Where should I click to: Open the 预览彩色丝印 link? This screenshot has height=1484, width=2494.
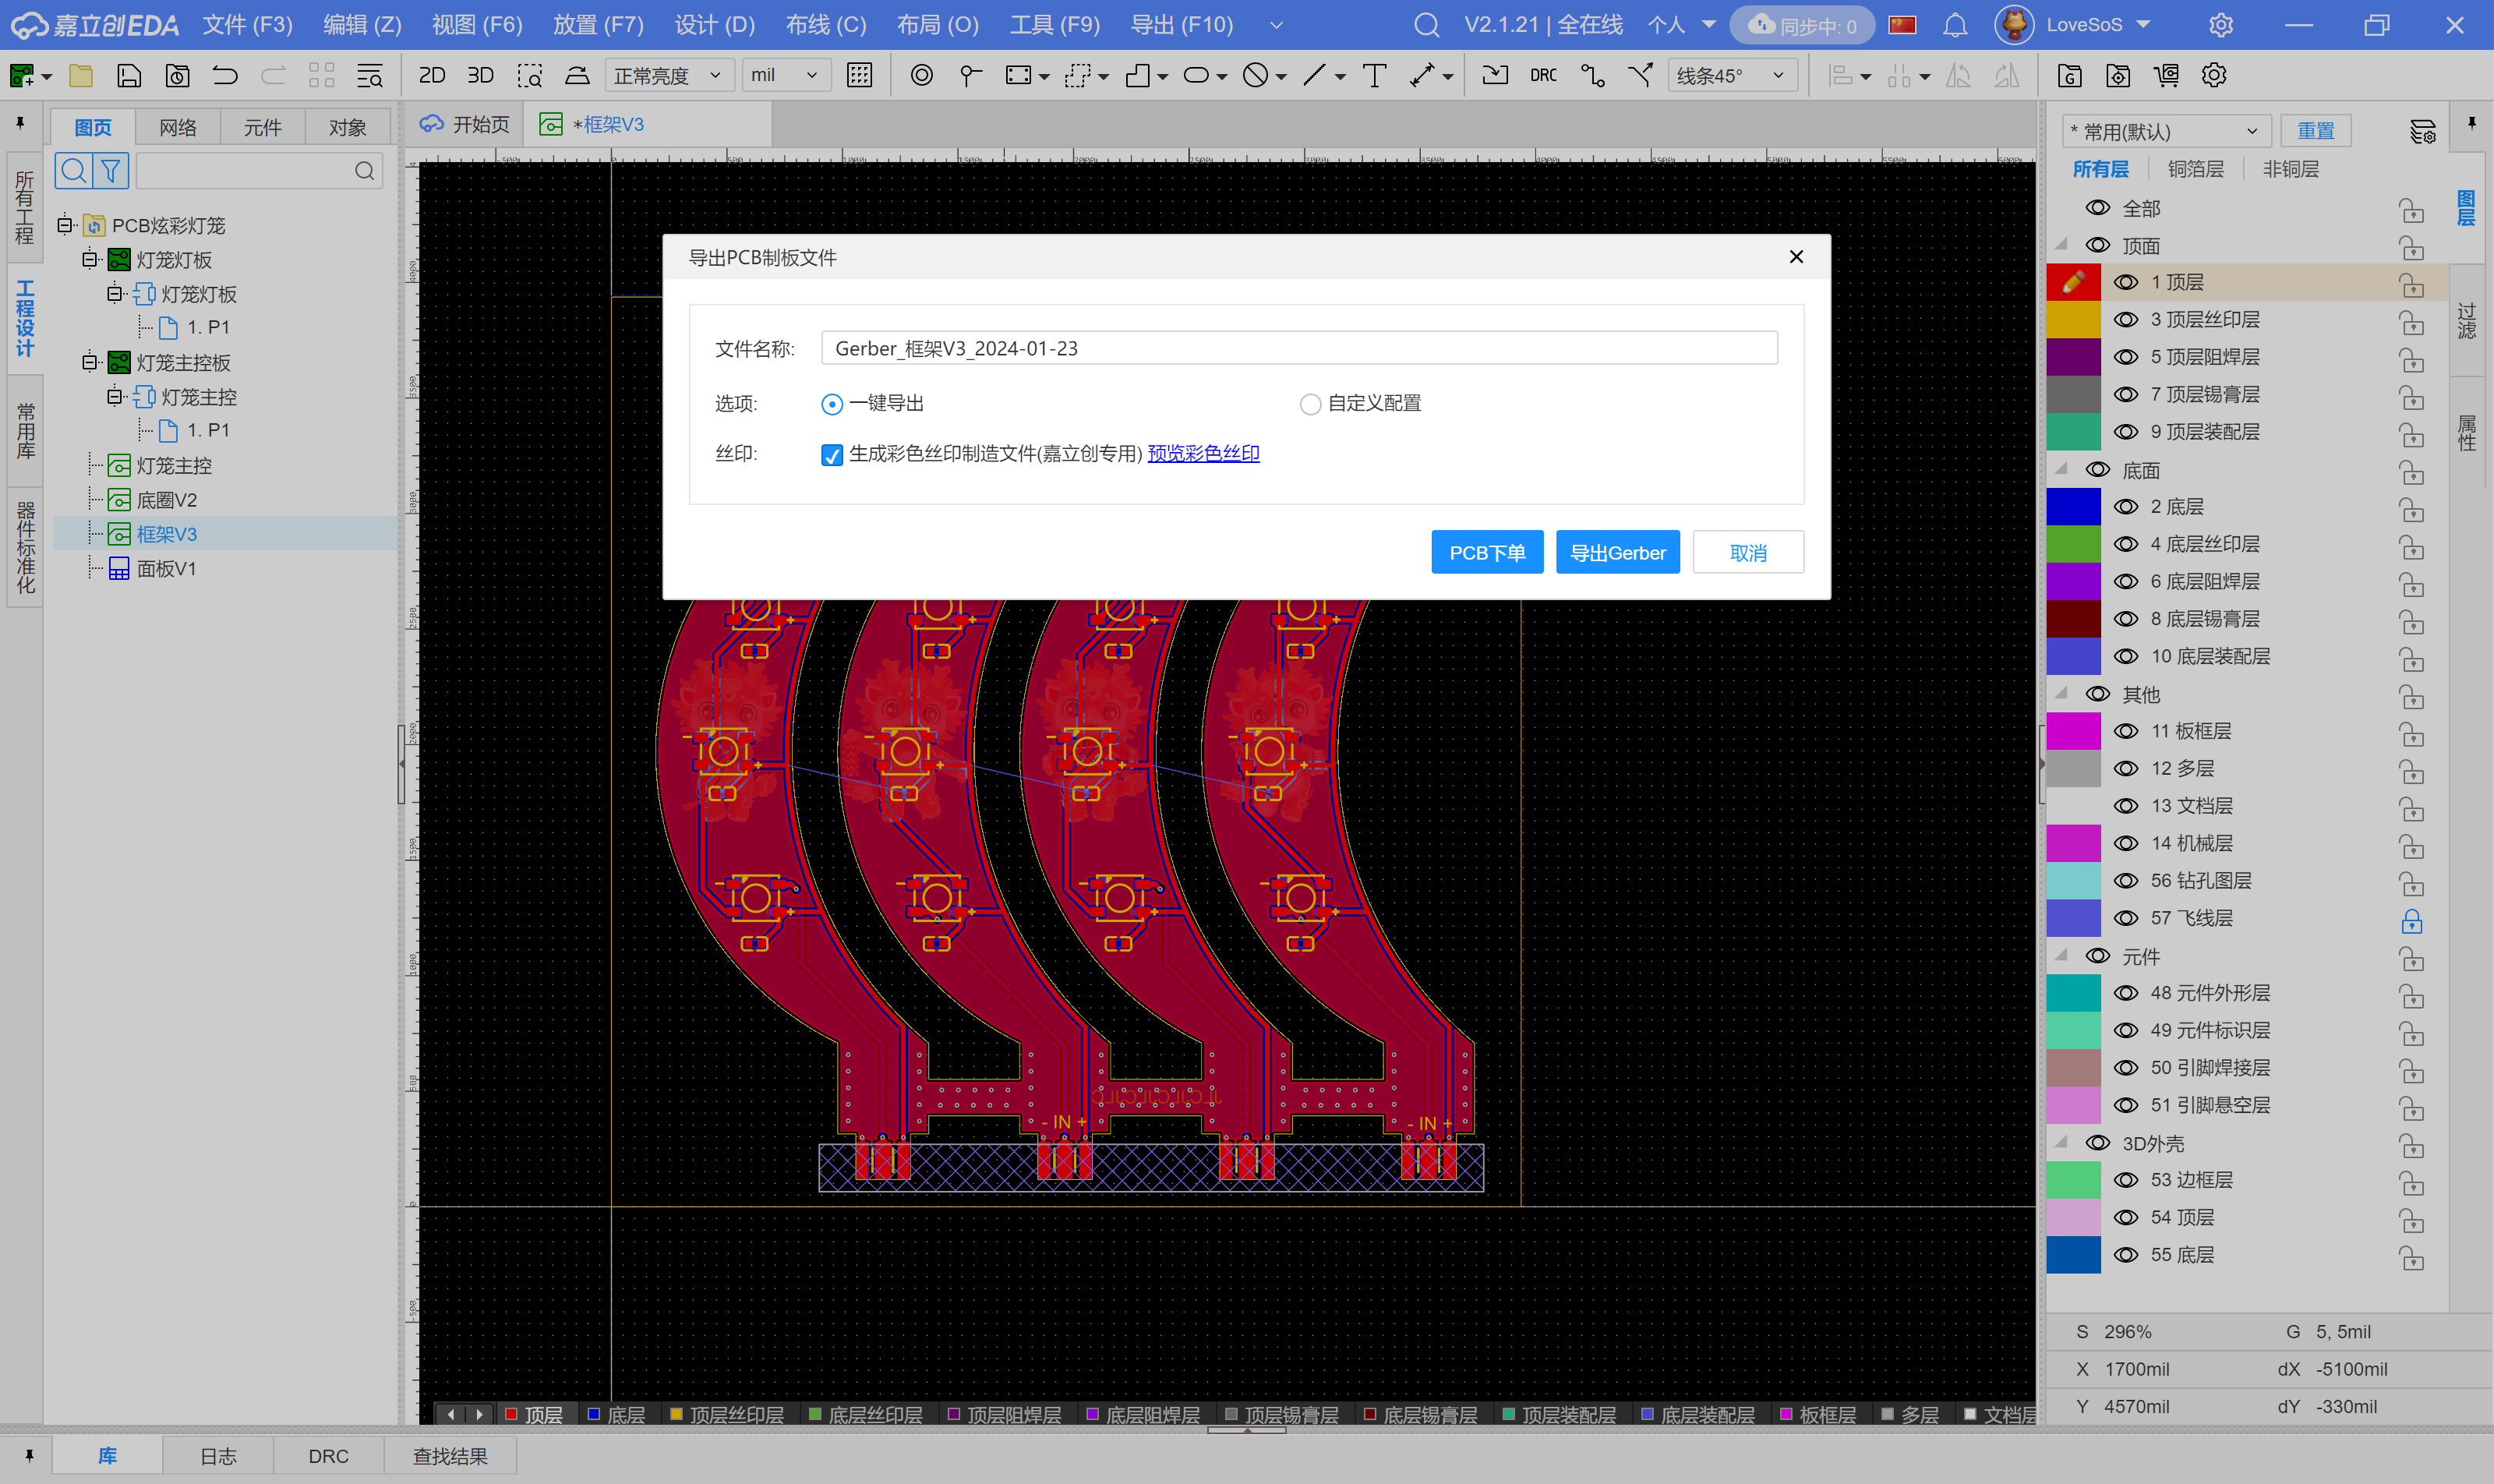[x=1203, y=454]
